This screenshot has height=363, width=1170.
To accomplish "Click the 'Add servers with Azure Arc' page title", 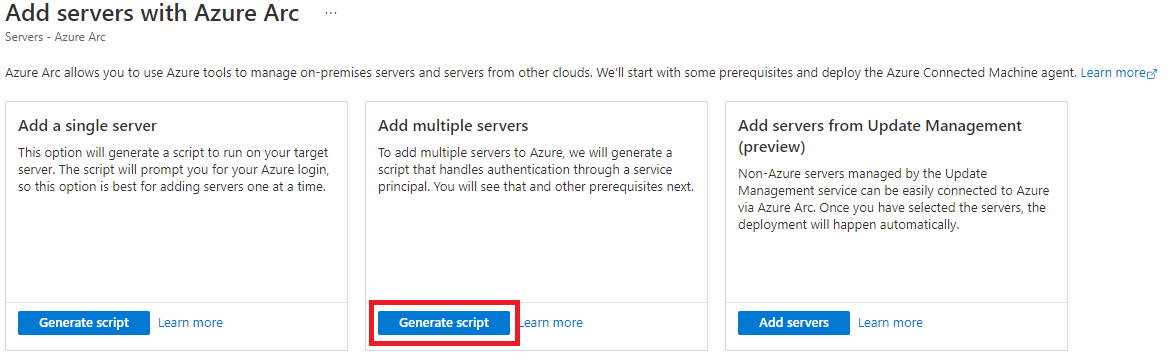I will pos(152,13).
